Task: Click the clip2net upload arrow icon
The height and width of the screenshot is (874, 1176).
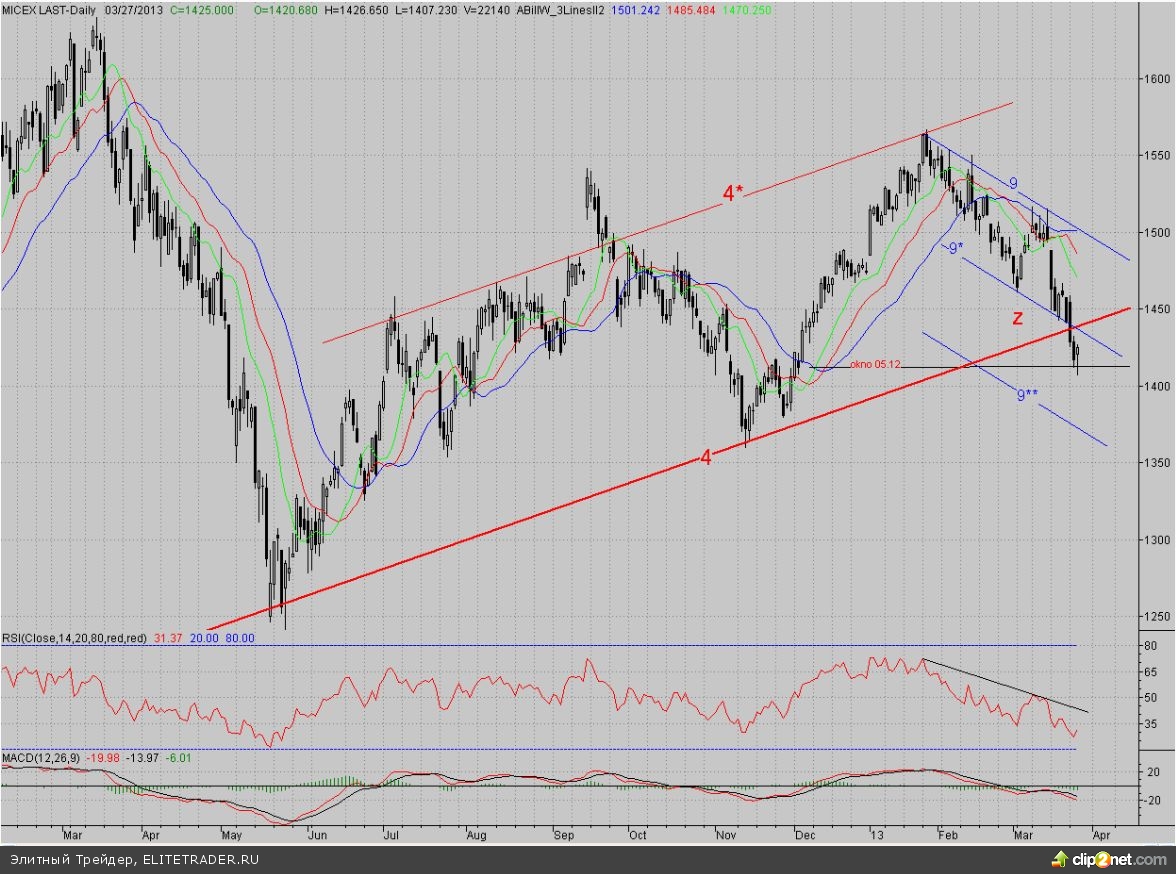Action: tap(1057, 860)
